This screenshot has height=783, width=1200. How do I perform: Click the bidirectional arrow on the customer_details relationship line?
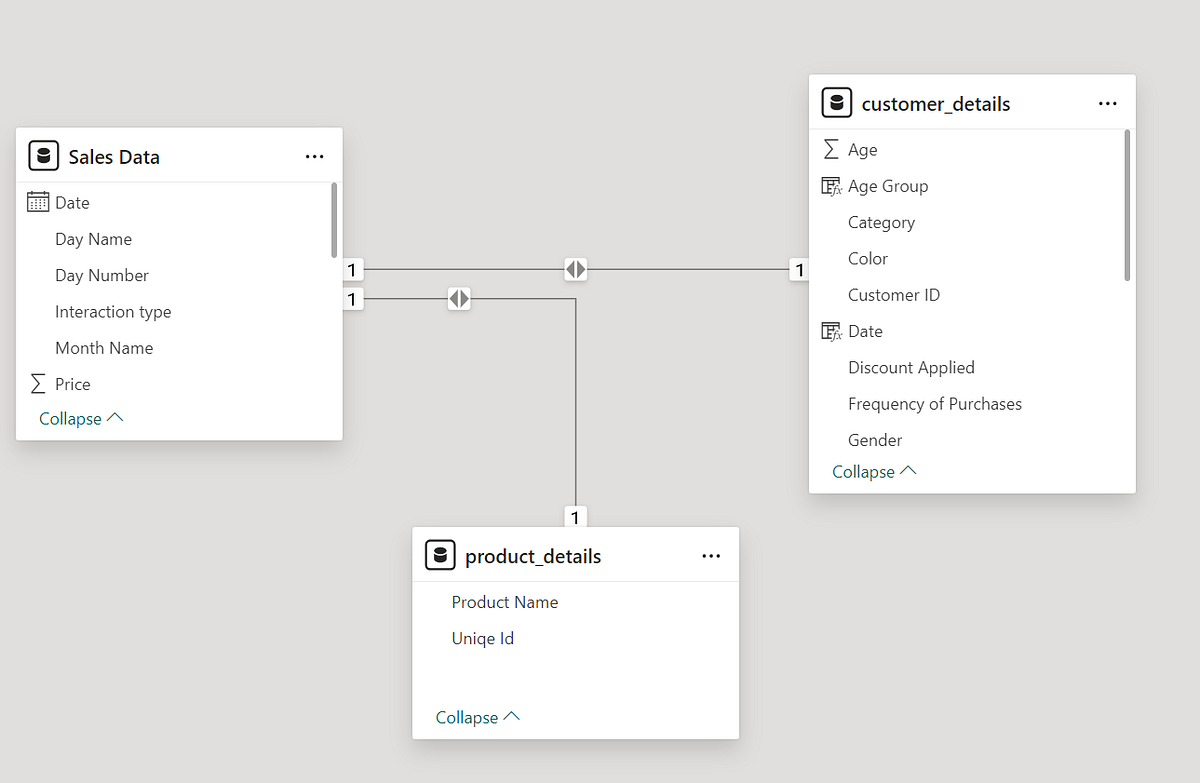click(x=575, y=269)
